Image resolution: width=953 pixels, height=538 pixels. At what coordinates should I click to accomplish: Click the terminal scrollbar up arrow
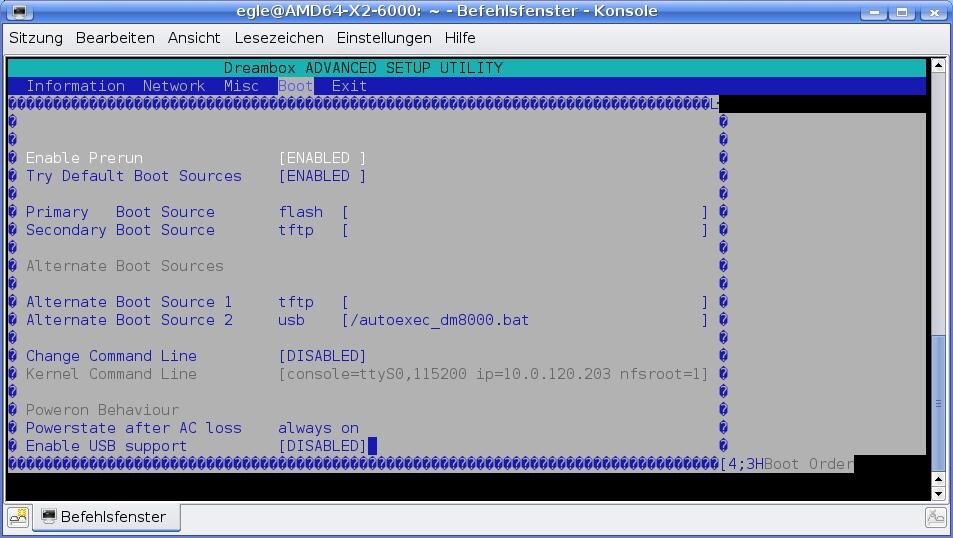pos(938,65)
